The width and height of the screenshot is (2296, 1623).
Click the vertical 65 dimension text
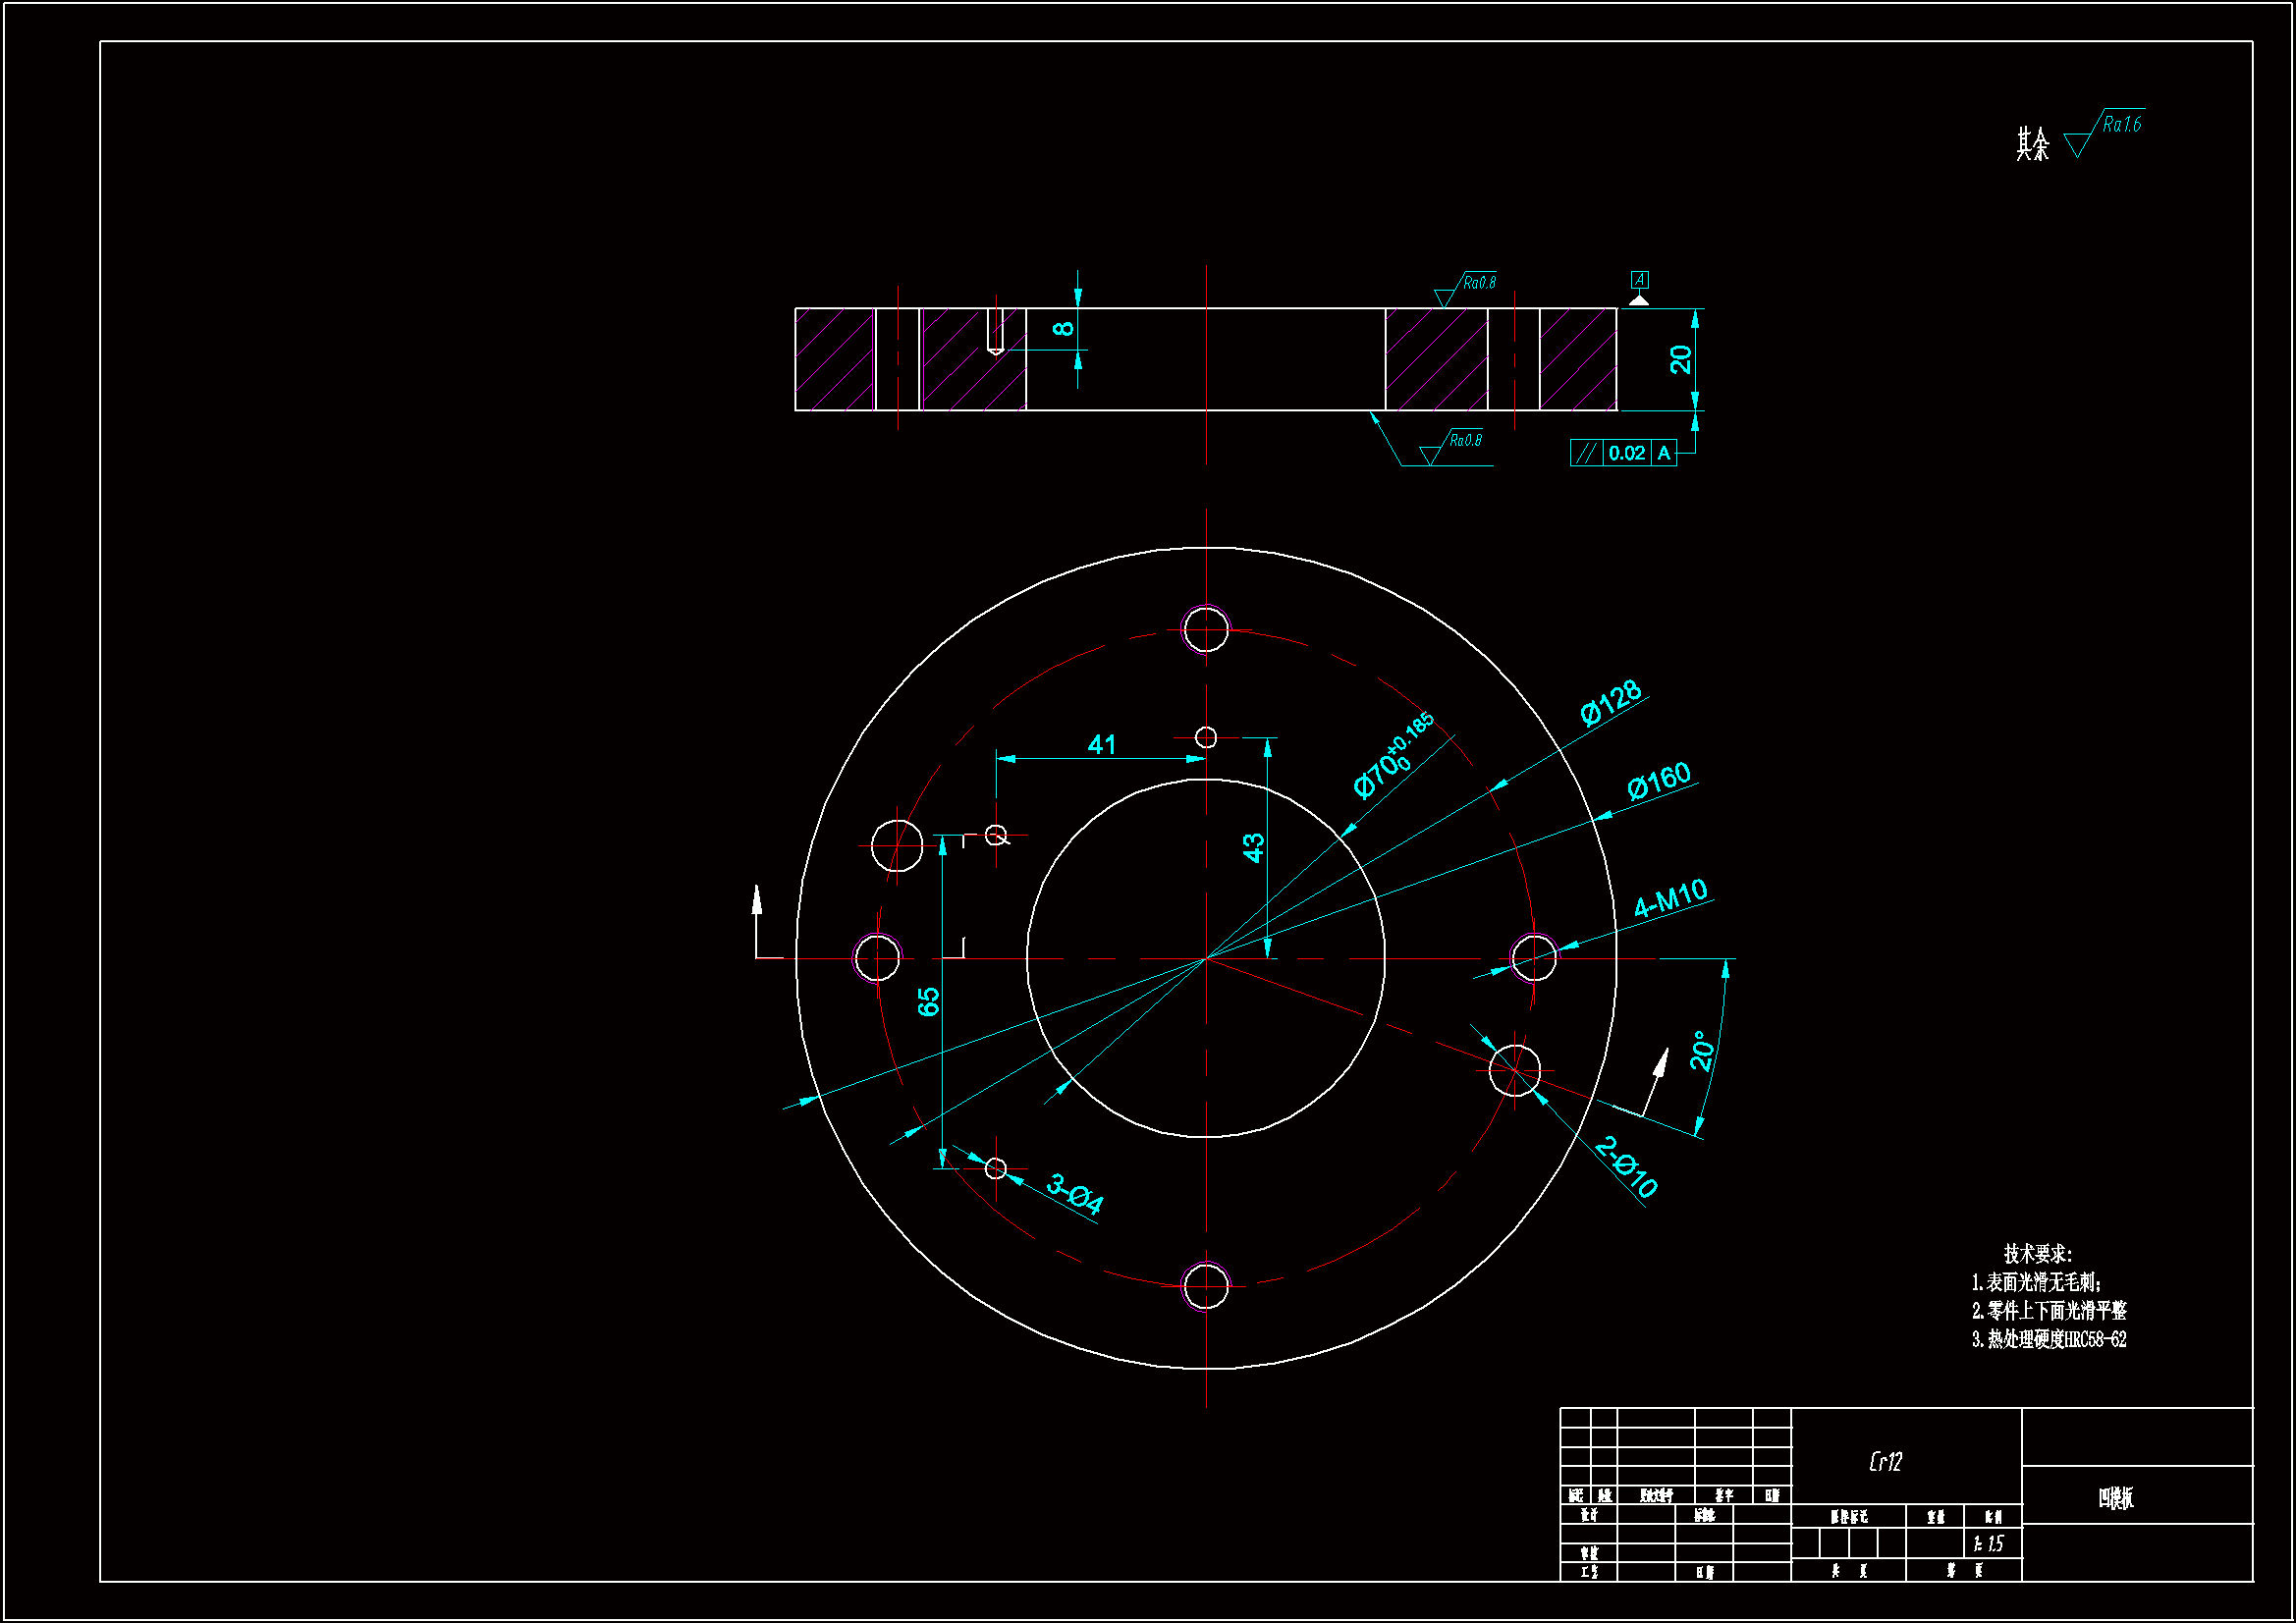tap(929, 1001)
